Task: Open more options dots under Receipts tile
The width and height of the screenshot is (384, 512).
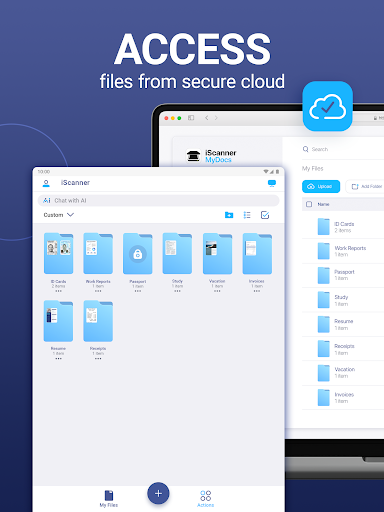Action: 98,358
